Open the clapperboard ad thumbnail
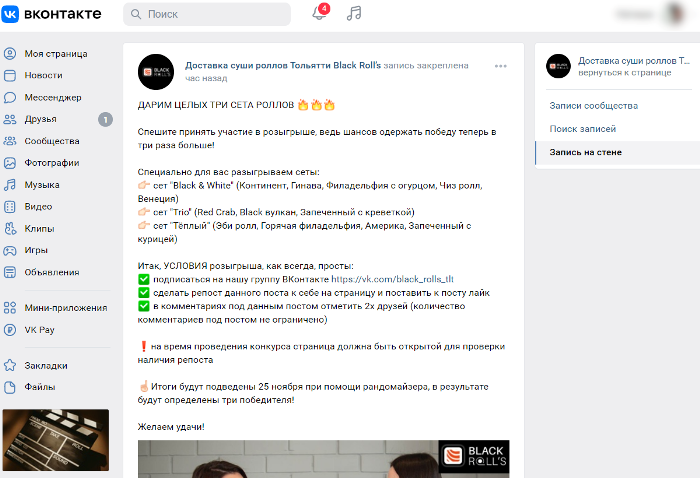 tap(56, 440)
